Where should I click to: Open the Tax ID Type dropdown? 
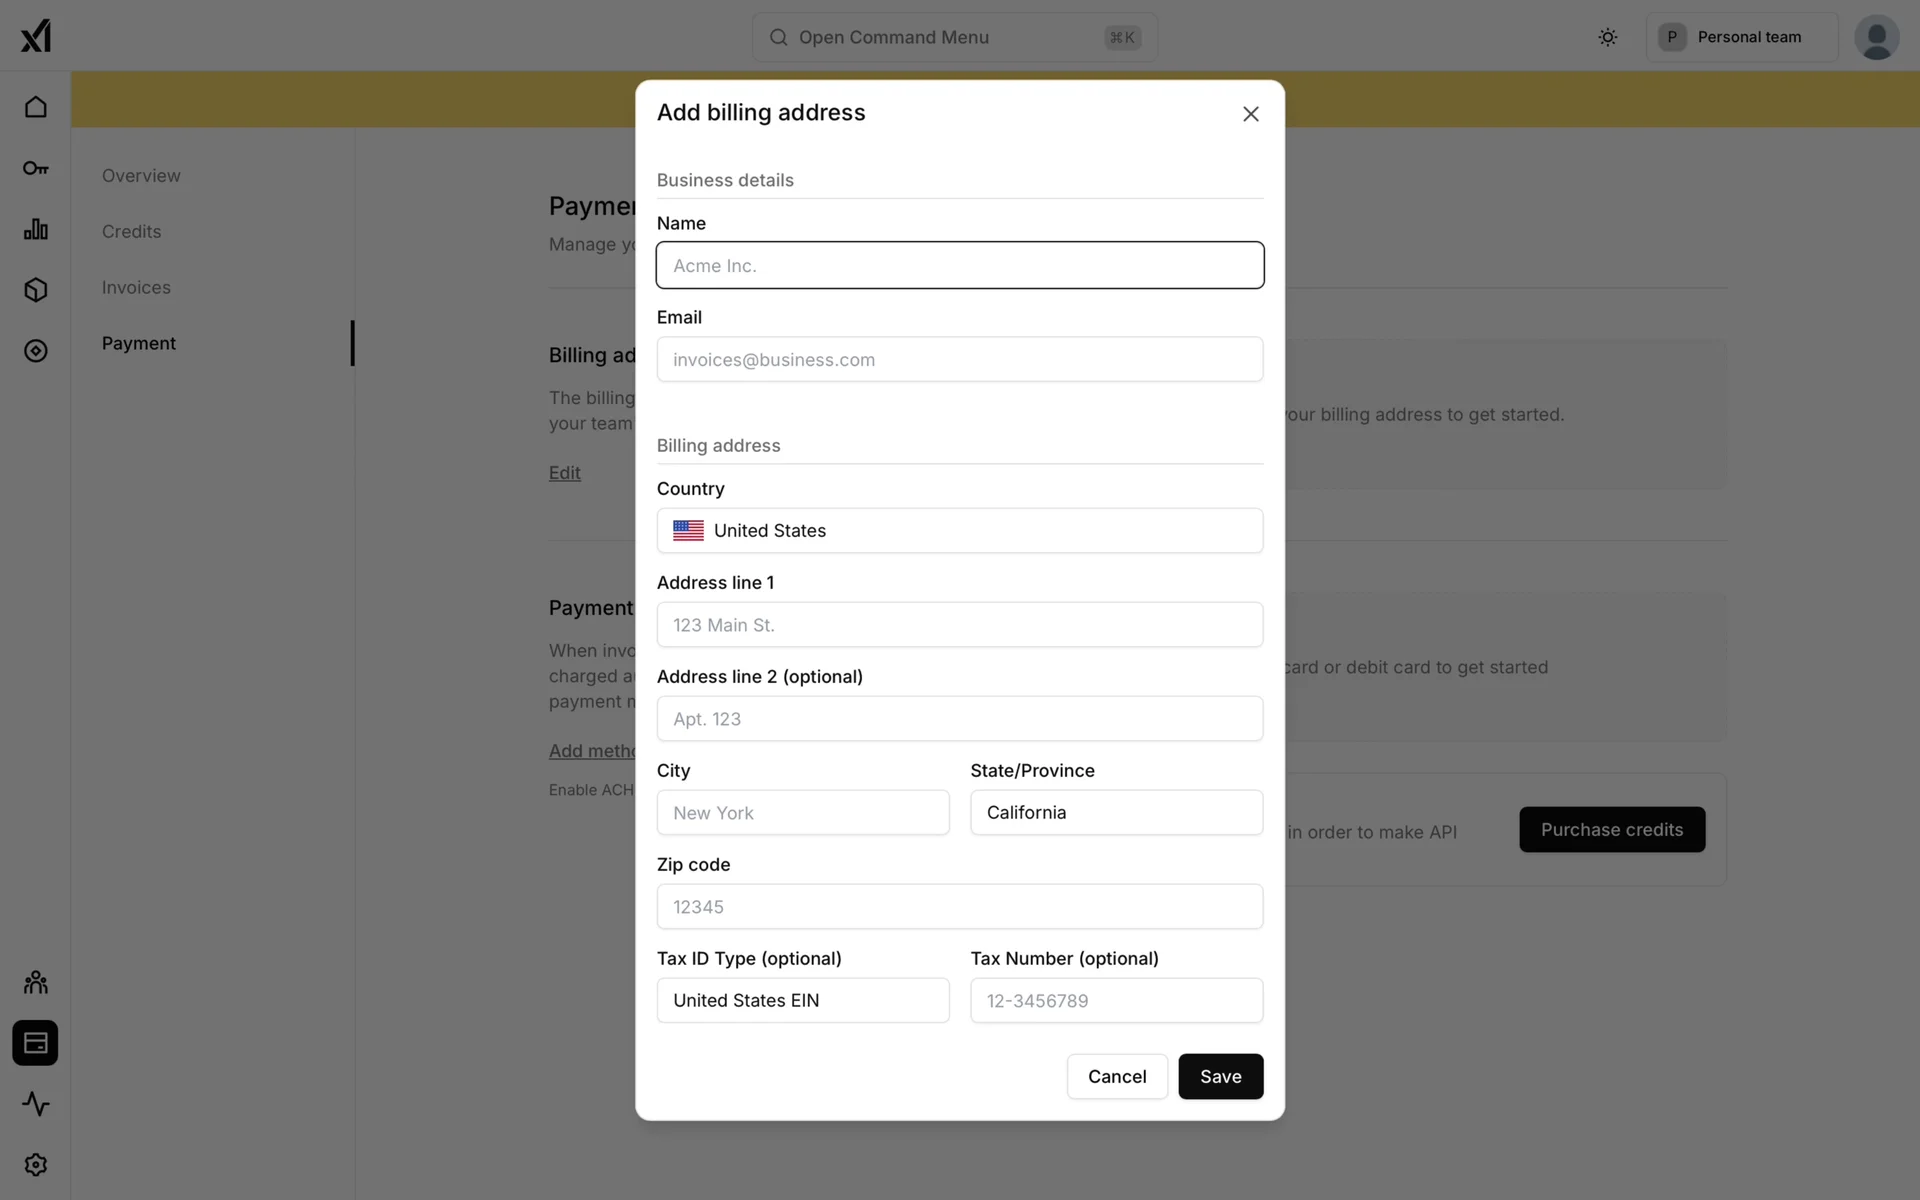[802, 1001]
